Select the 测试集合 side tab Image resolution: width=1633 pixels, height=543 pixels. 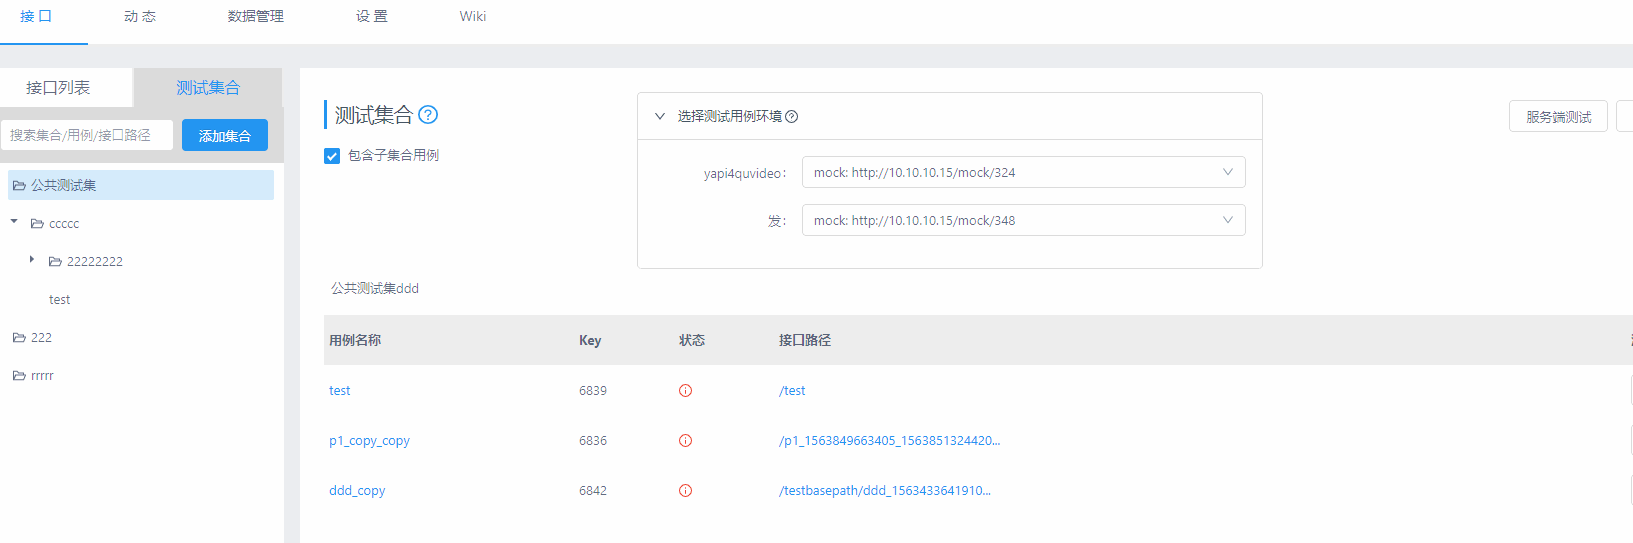208,88
